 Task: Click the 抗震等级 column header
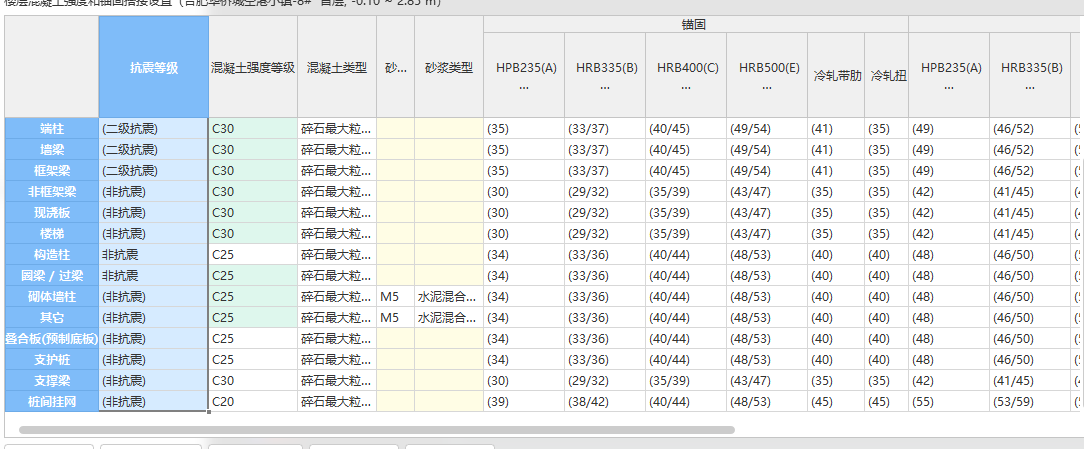coord(153,67)
